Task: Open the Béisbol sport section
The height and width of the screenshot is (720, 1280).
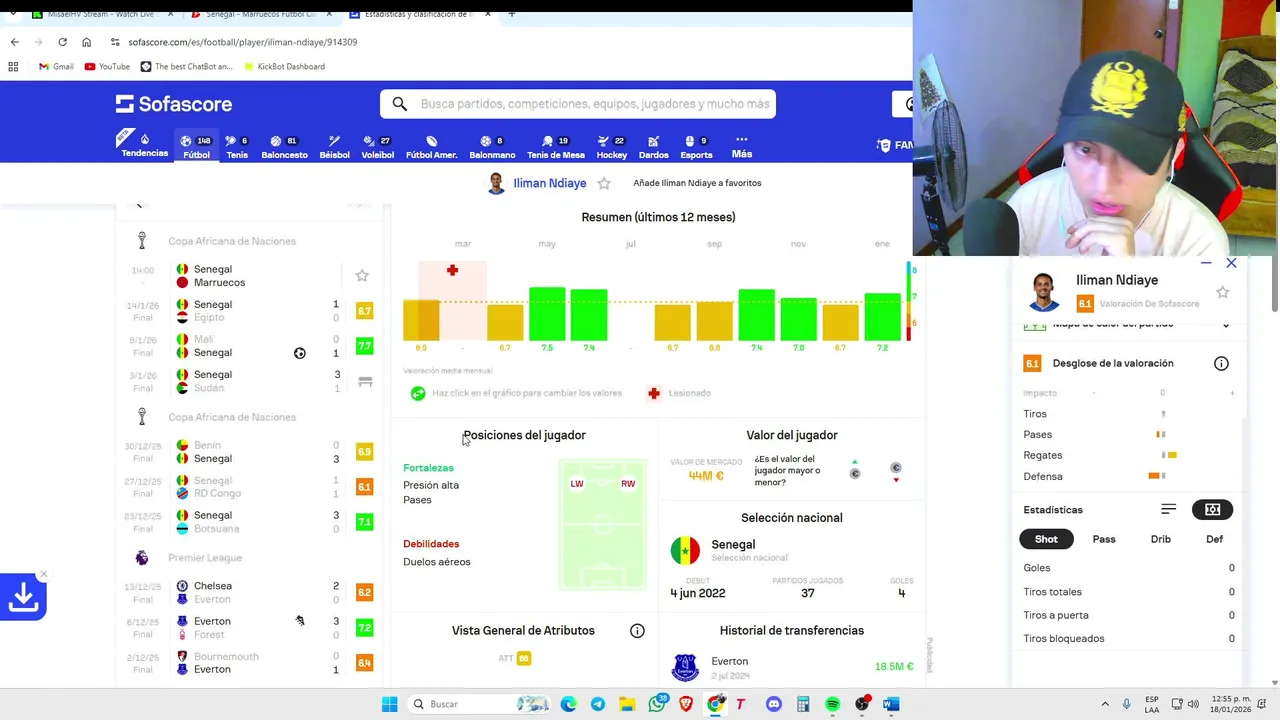Action: (x=334, y=146)
